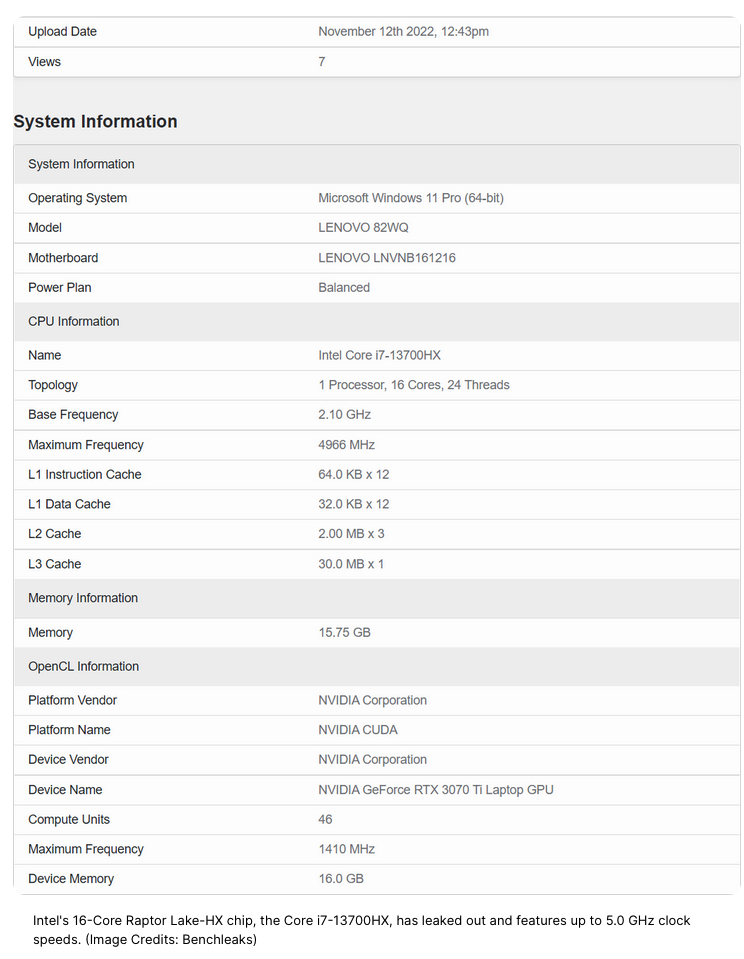Click the 'Operating System' label
Viewport: 744px width, 959px height.
tap(78, 198)
